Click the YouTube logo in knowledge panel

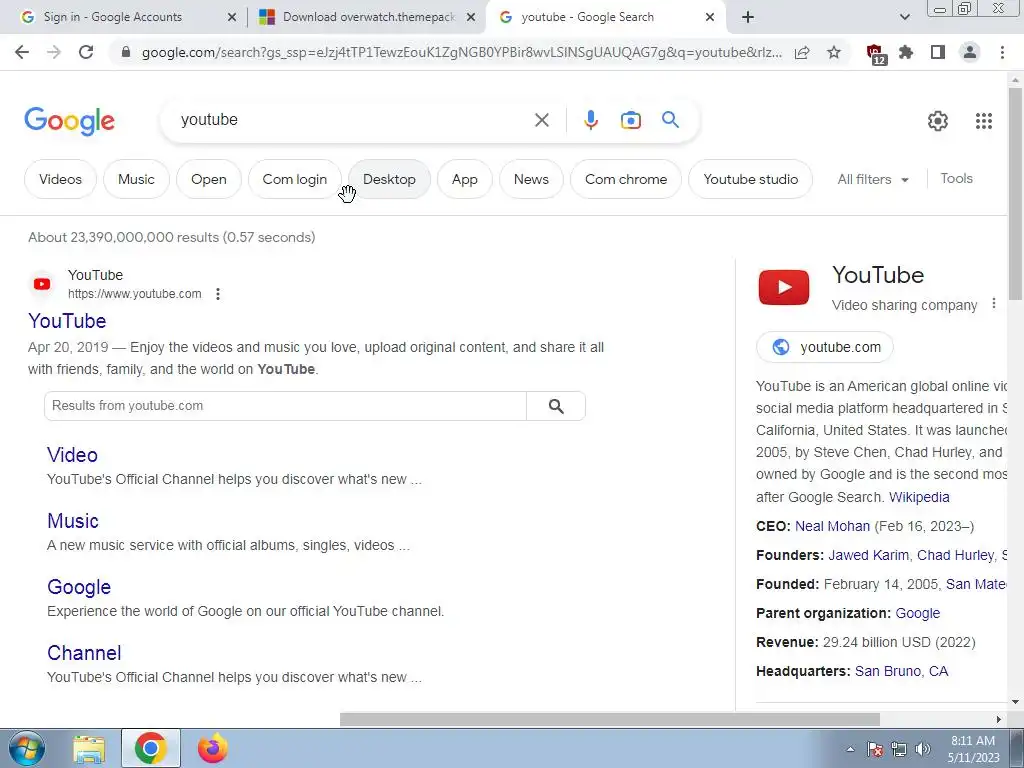[784, 287]
